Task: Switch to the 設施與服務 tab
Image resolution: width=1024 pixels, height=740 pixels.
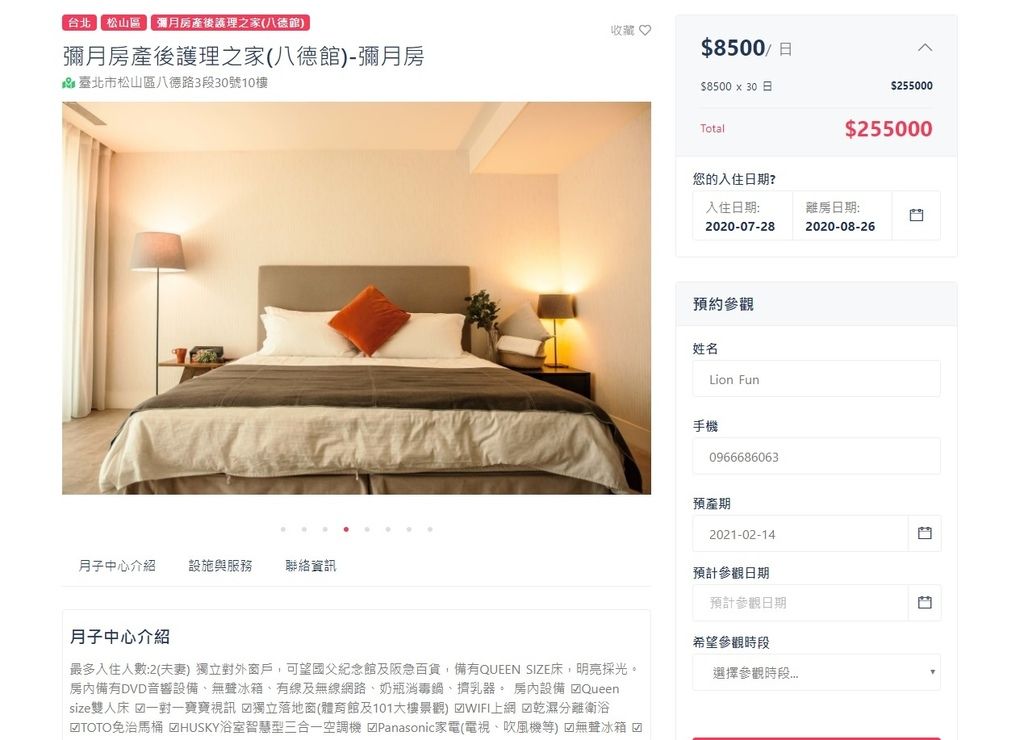Action: click(220, 566)
